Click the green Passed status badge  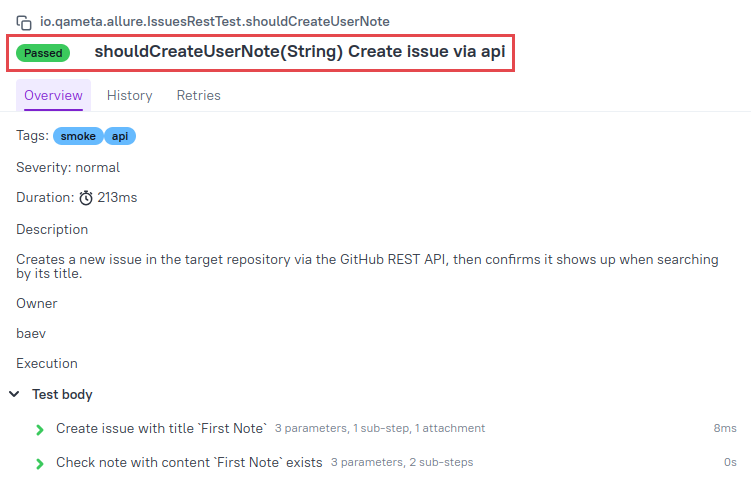point(43,53)
